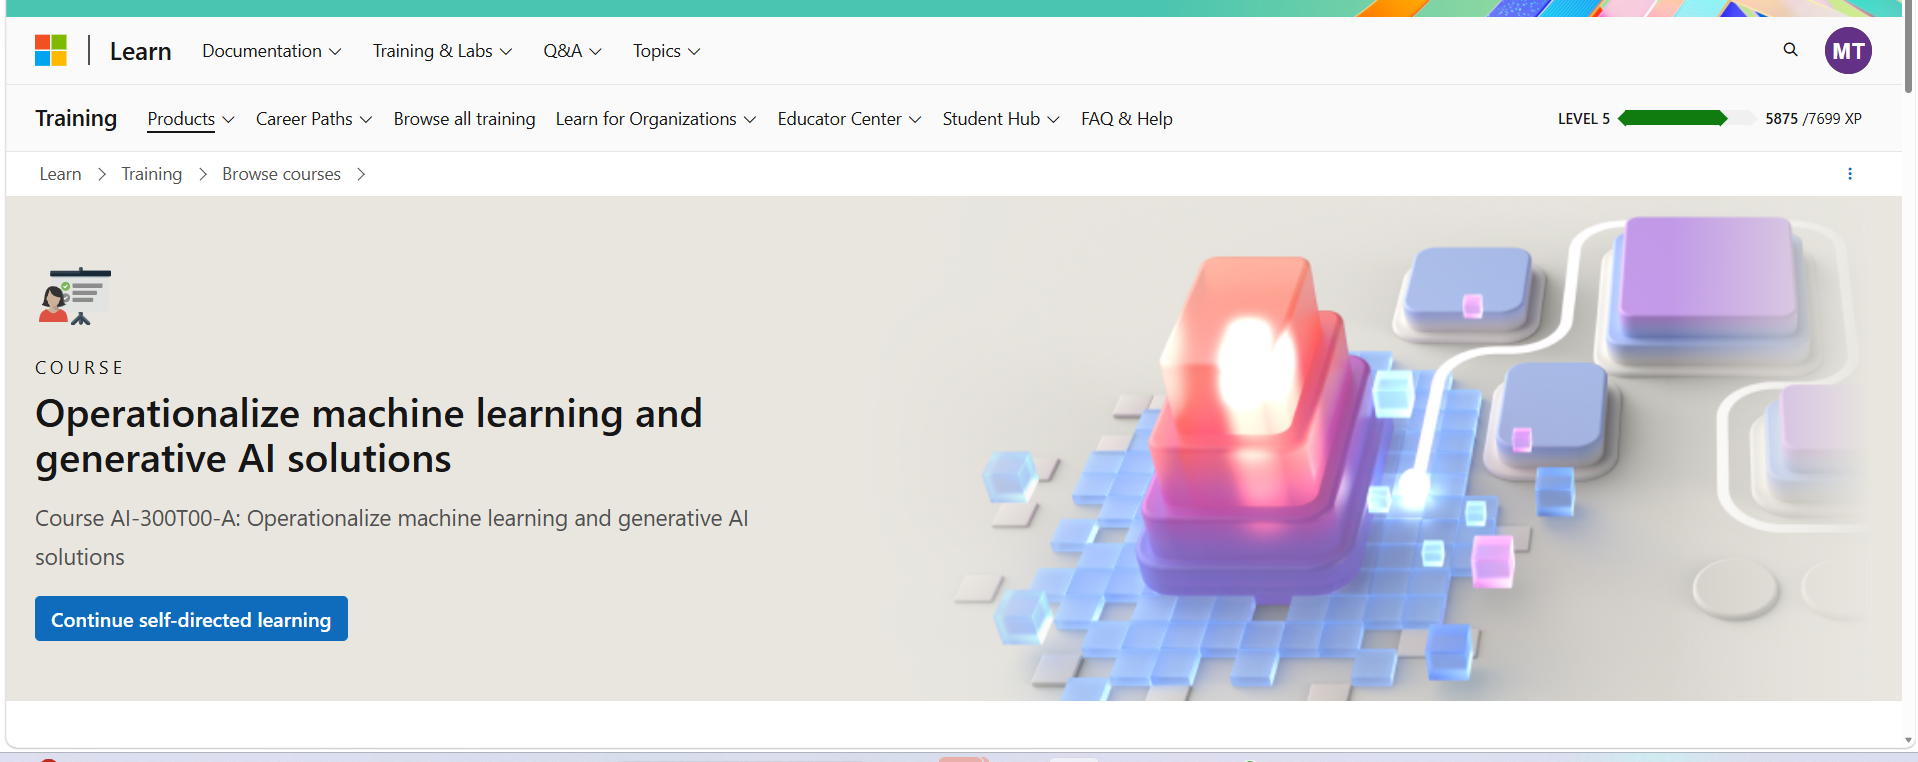Expand the Educator Center menu
Viewport: 1918px width, 762px height.
849,119
